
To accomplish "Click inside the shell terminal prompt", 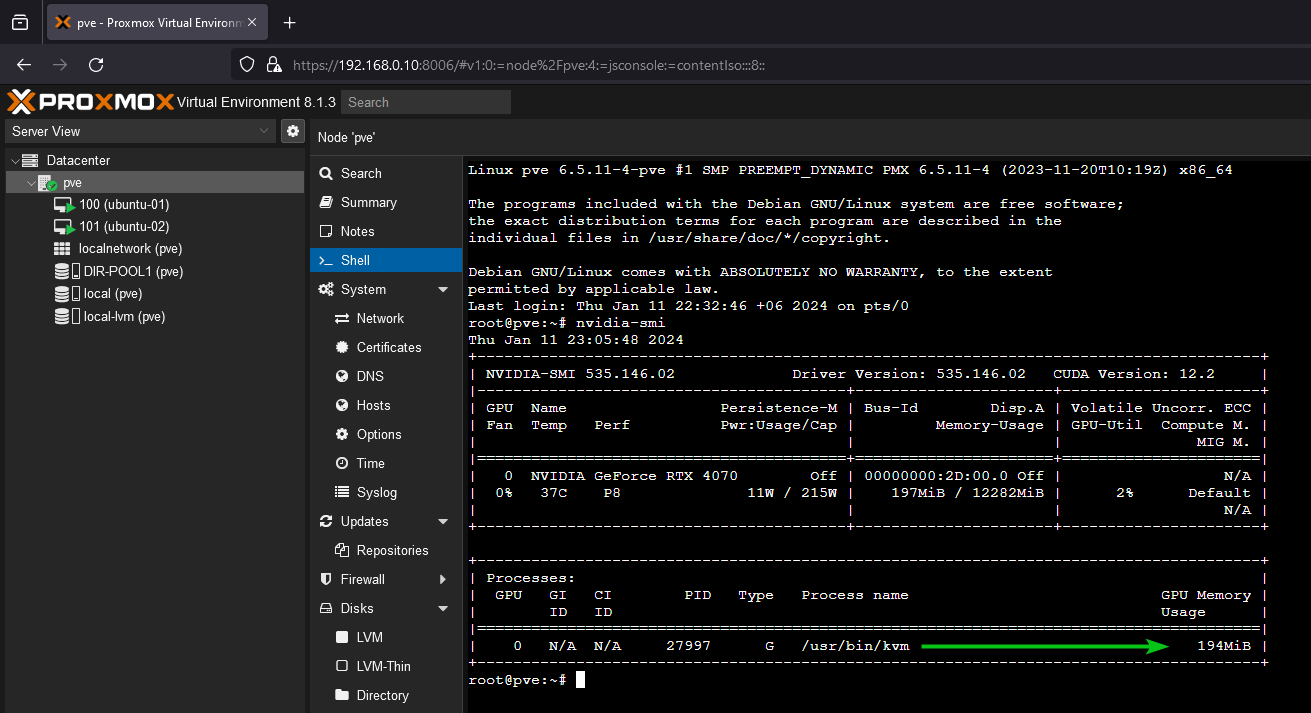I will (580, 680).
